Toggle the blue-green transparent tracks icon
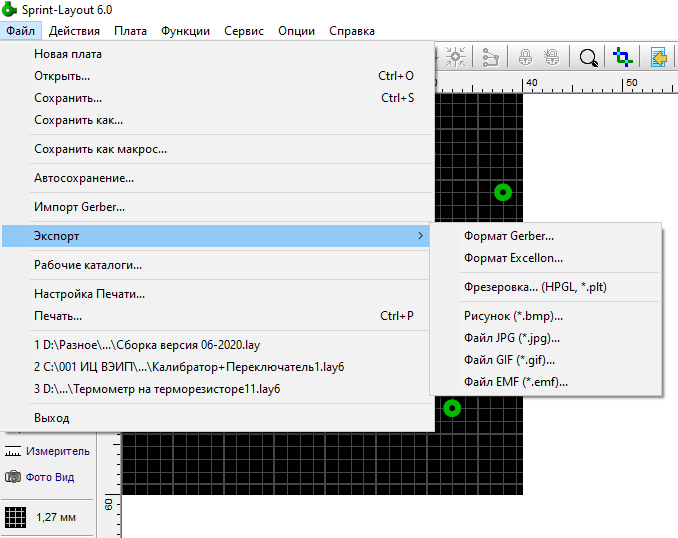The image size is (678, 538). click(623, 57)
